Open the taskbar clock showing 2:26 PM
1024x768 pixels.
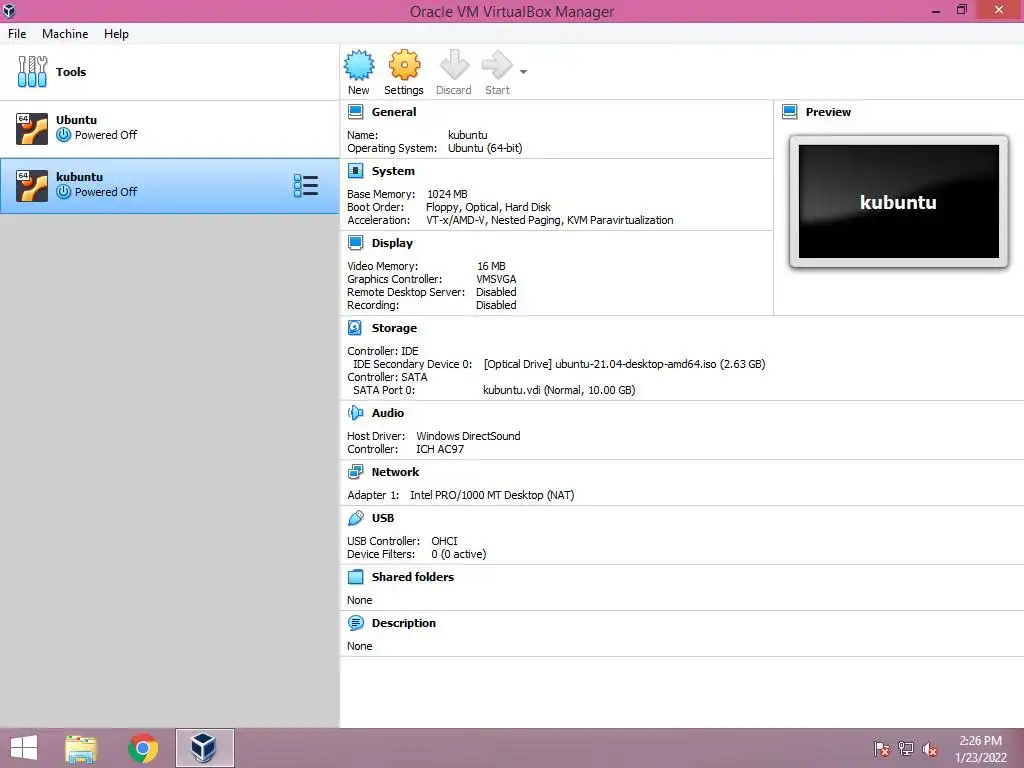click(x=980, y=749)
